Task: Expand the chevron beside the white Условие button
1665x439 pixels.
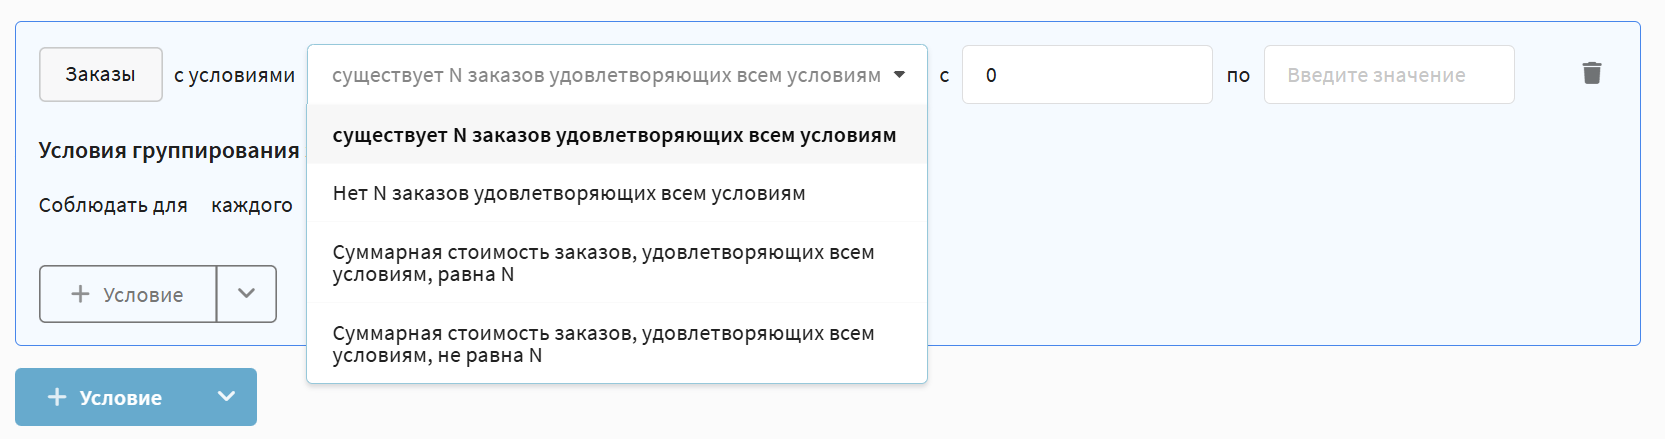Action: coord(246,294)
